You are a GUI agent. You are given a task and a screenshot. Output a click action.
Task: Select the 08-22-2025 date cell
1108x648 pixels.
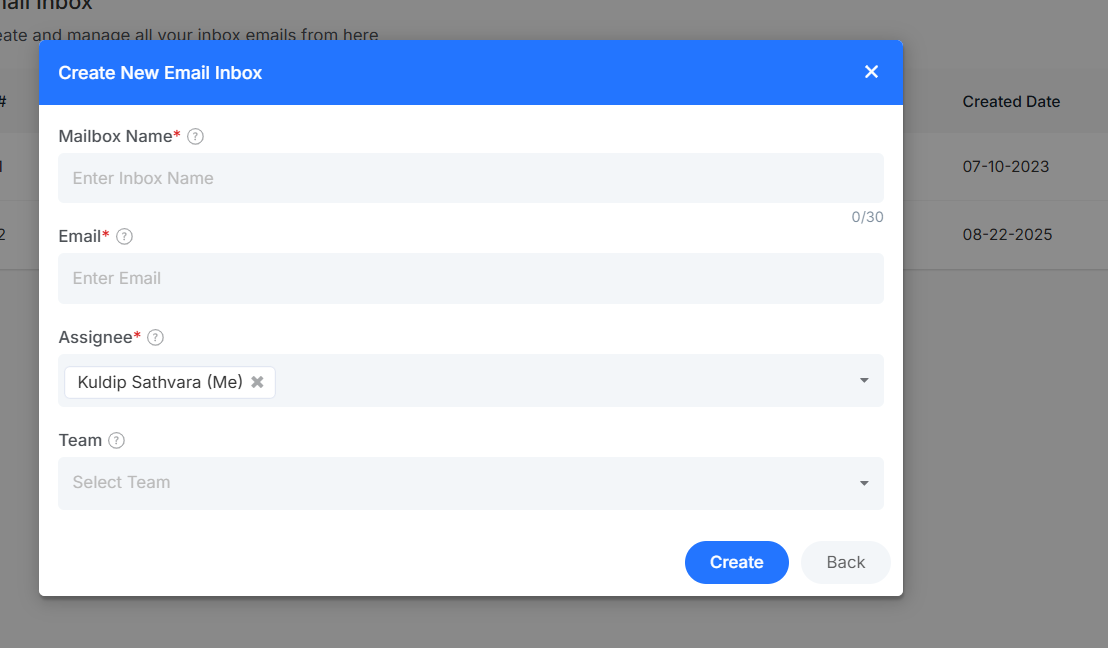pos(1007,235)
